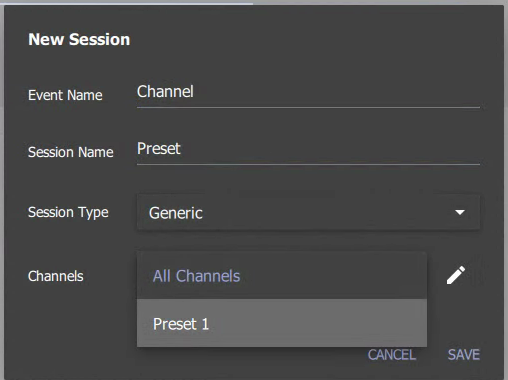Click the word Preset in Session Name

click(x=159, y=149)
